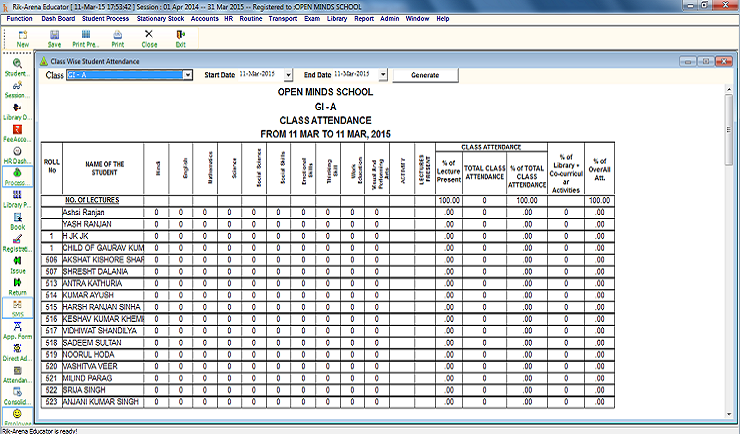Viewport: 740px width, 434px height.
Task: Open the Issue sidebar shortcut
Action: [17, 264]
